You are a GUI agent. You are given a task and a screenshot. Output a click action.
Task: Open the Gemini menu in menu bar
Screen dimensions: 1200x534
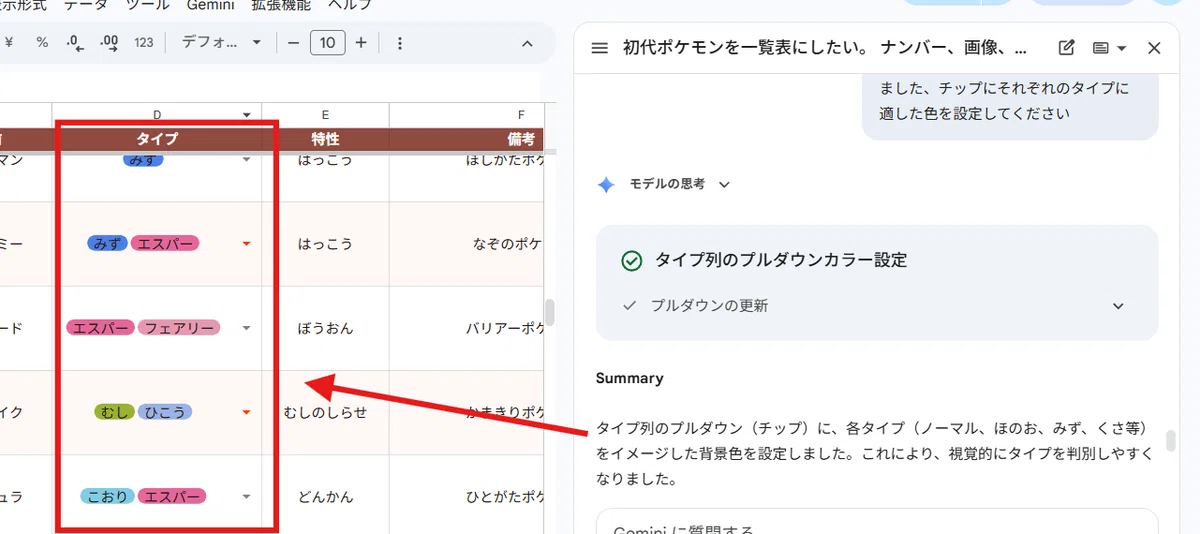click(210, 5)
